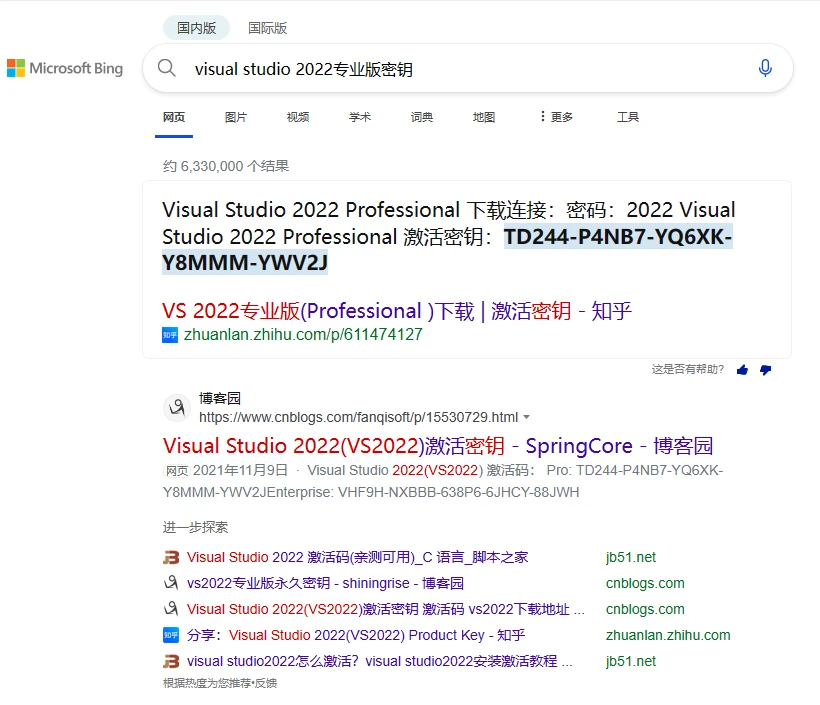This screenshot has height=705, width=820.
Task: Click the jb51 icon beside visual studio2022怎么激活
Action: pos(171,662)
